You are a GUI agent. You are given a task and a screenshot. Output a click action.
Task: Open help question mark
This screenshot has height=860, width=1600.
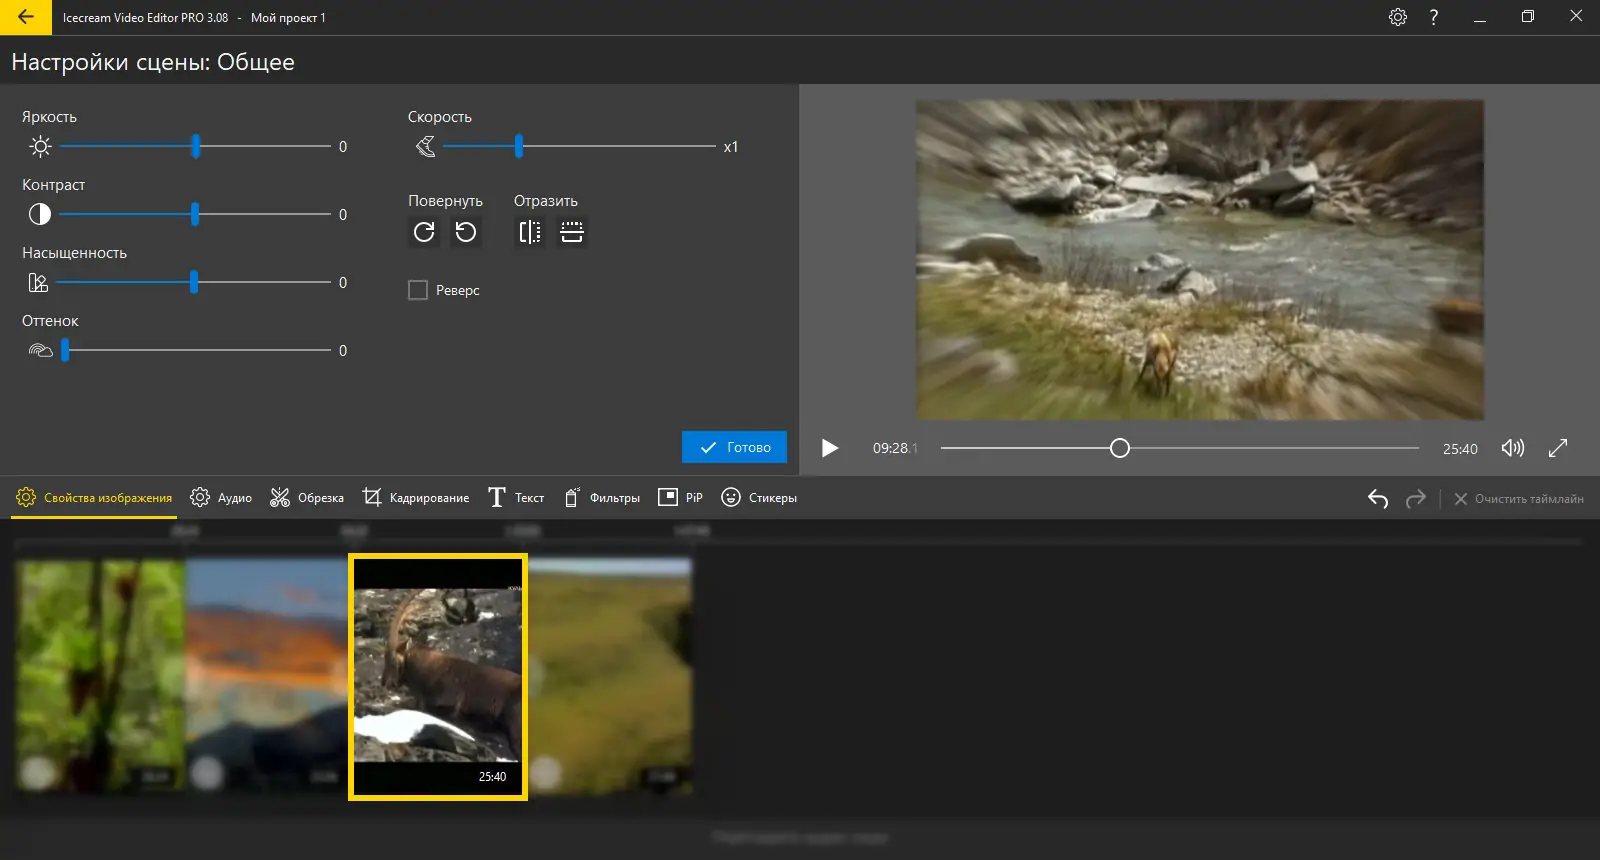(1433, 17)
